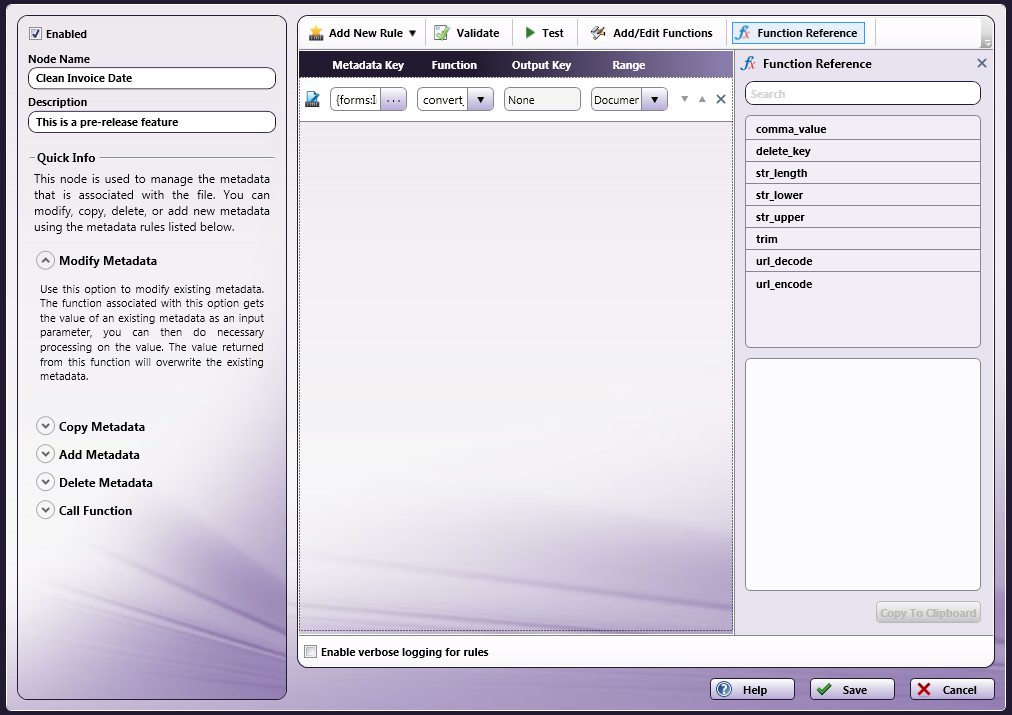Enable verbose logging for rules checkbox
This screenshot has height=715, width=1012.
pos(310,652)
